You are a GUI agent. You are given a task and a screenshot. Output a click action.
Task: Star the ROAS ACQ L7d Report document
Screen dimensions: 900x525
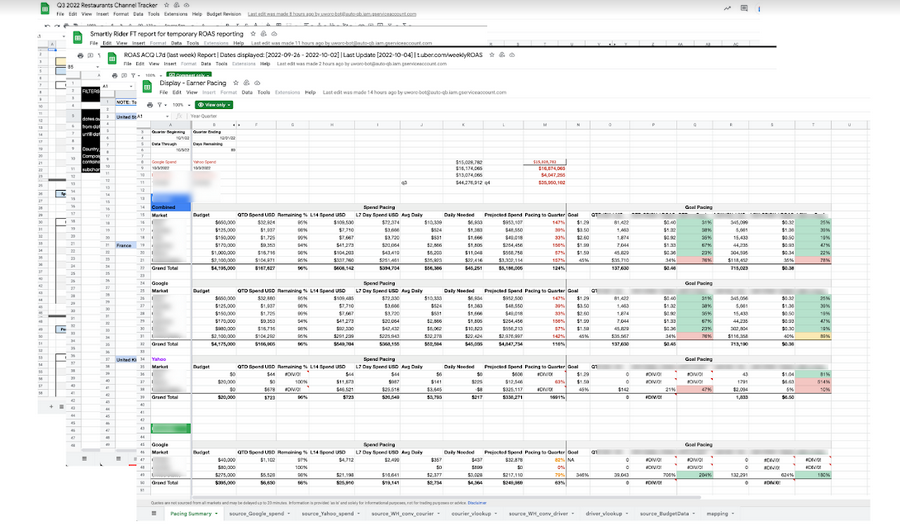[x=491, y=55]
